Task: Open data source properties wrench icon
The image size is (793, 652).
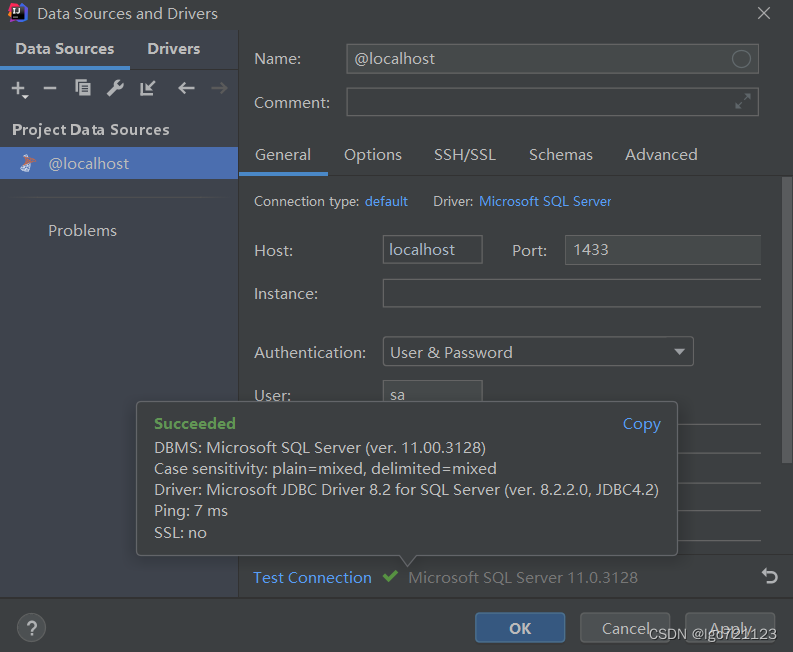Action: [115, 88]
